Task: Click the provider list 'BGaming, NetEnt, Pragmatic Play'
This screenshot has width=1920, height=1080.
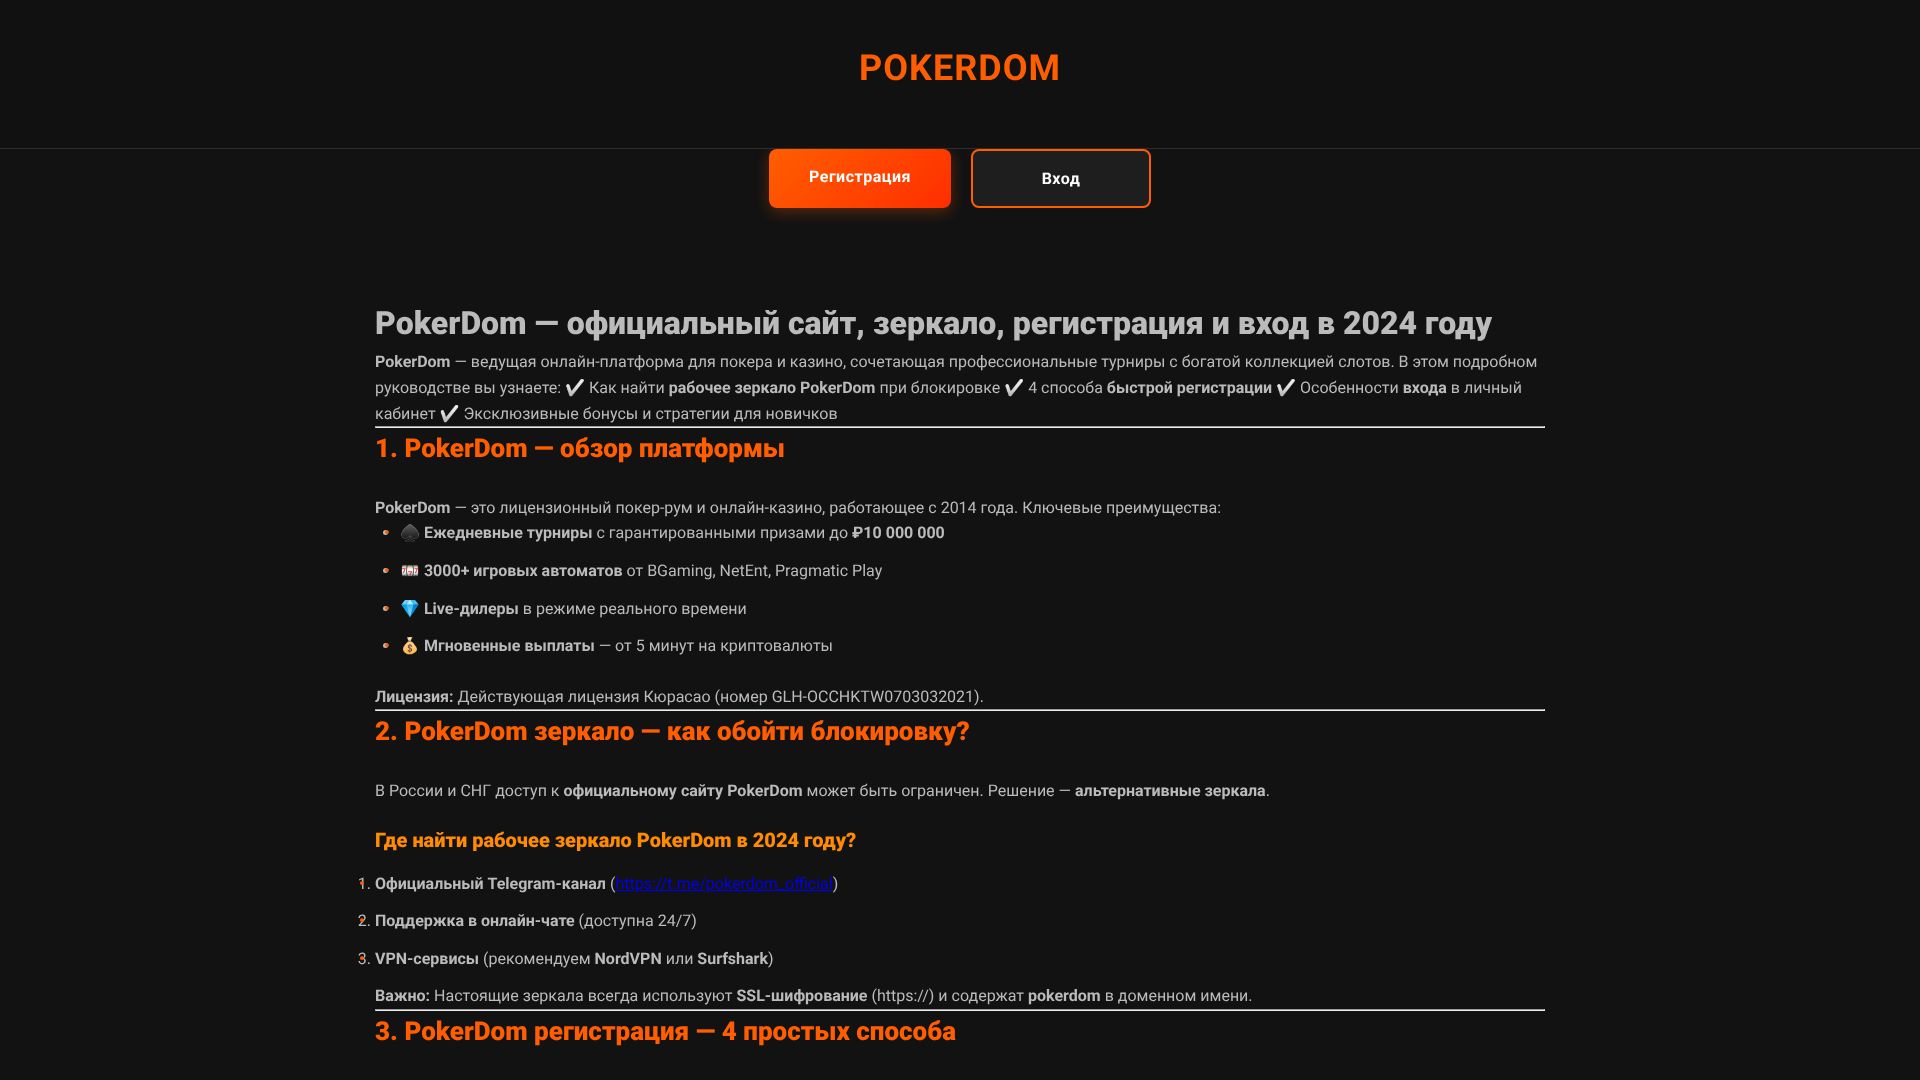Action: point(765,571)
